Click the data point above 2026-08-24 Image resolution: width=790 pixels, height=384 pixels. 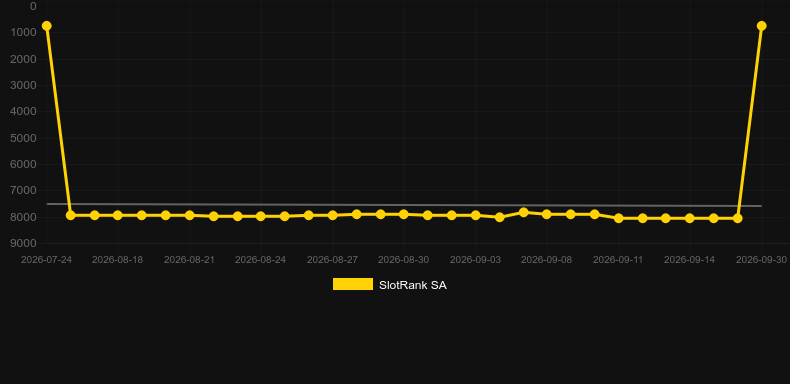coord(260,216)
